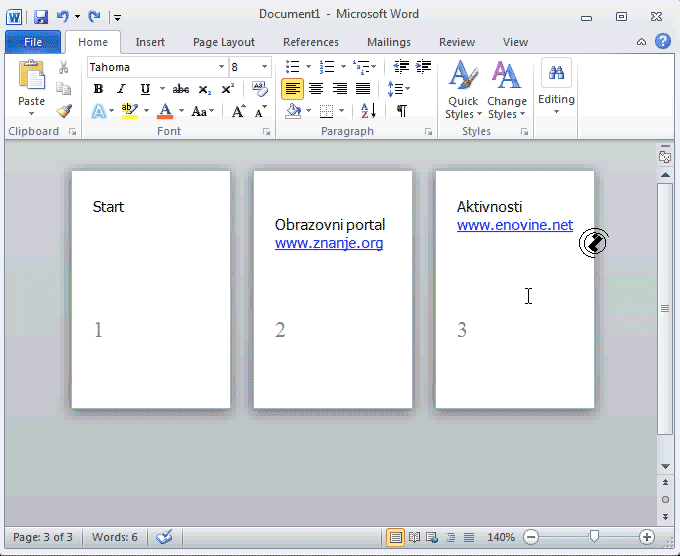Screen dimensions: 680x556
Task: Click the Clear Formatting icon
Action: coord(260,89)
